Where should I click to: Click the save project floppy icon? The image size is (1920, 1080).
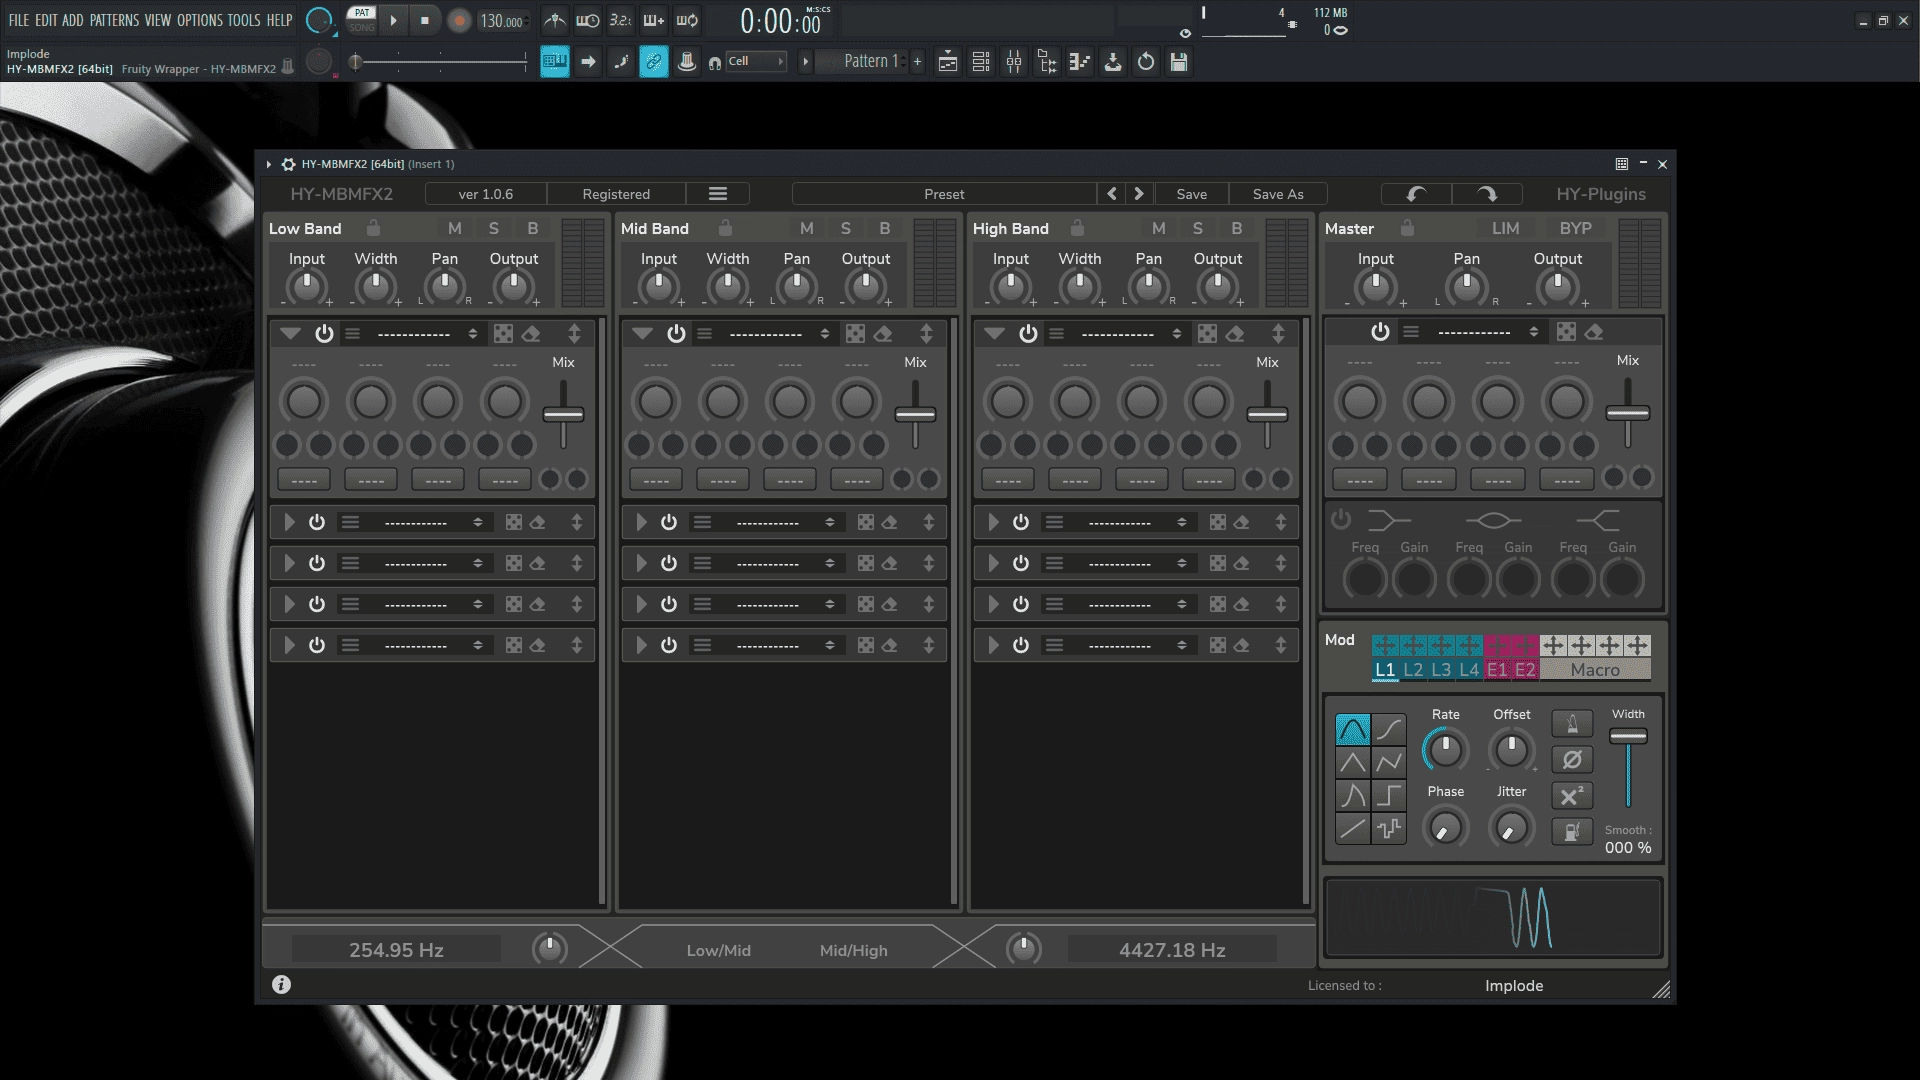pyautogui.click(x=1179, y=62)
